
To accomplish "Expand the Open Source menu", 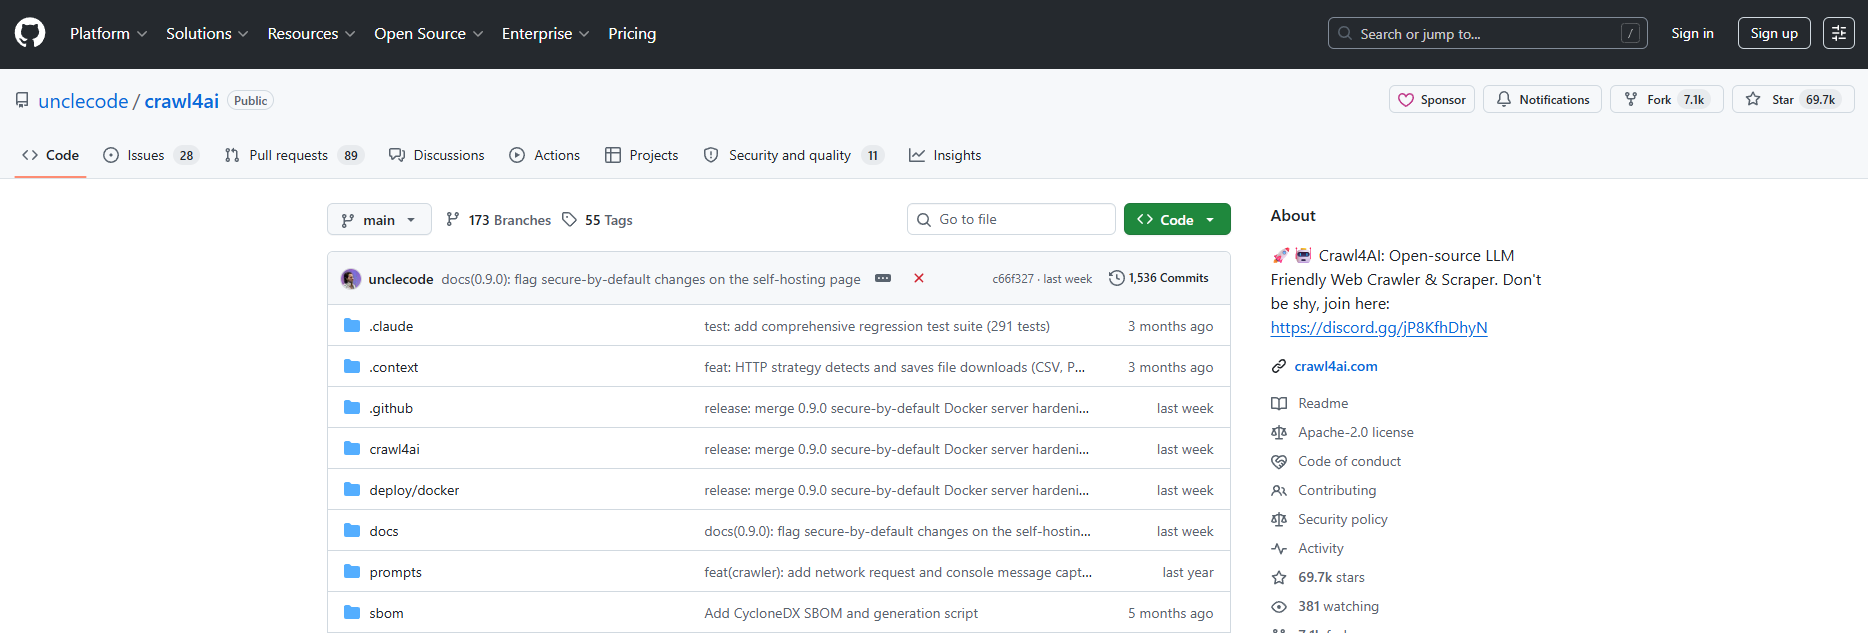I will 428,33.
